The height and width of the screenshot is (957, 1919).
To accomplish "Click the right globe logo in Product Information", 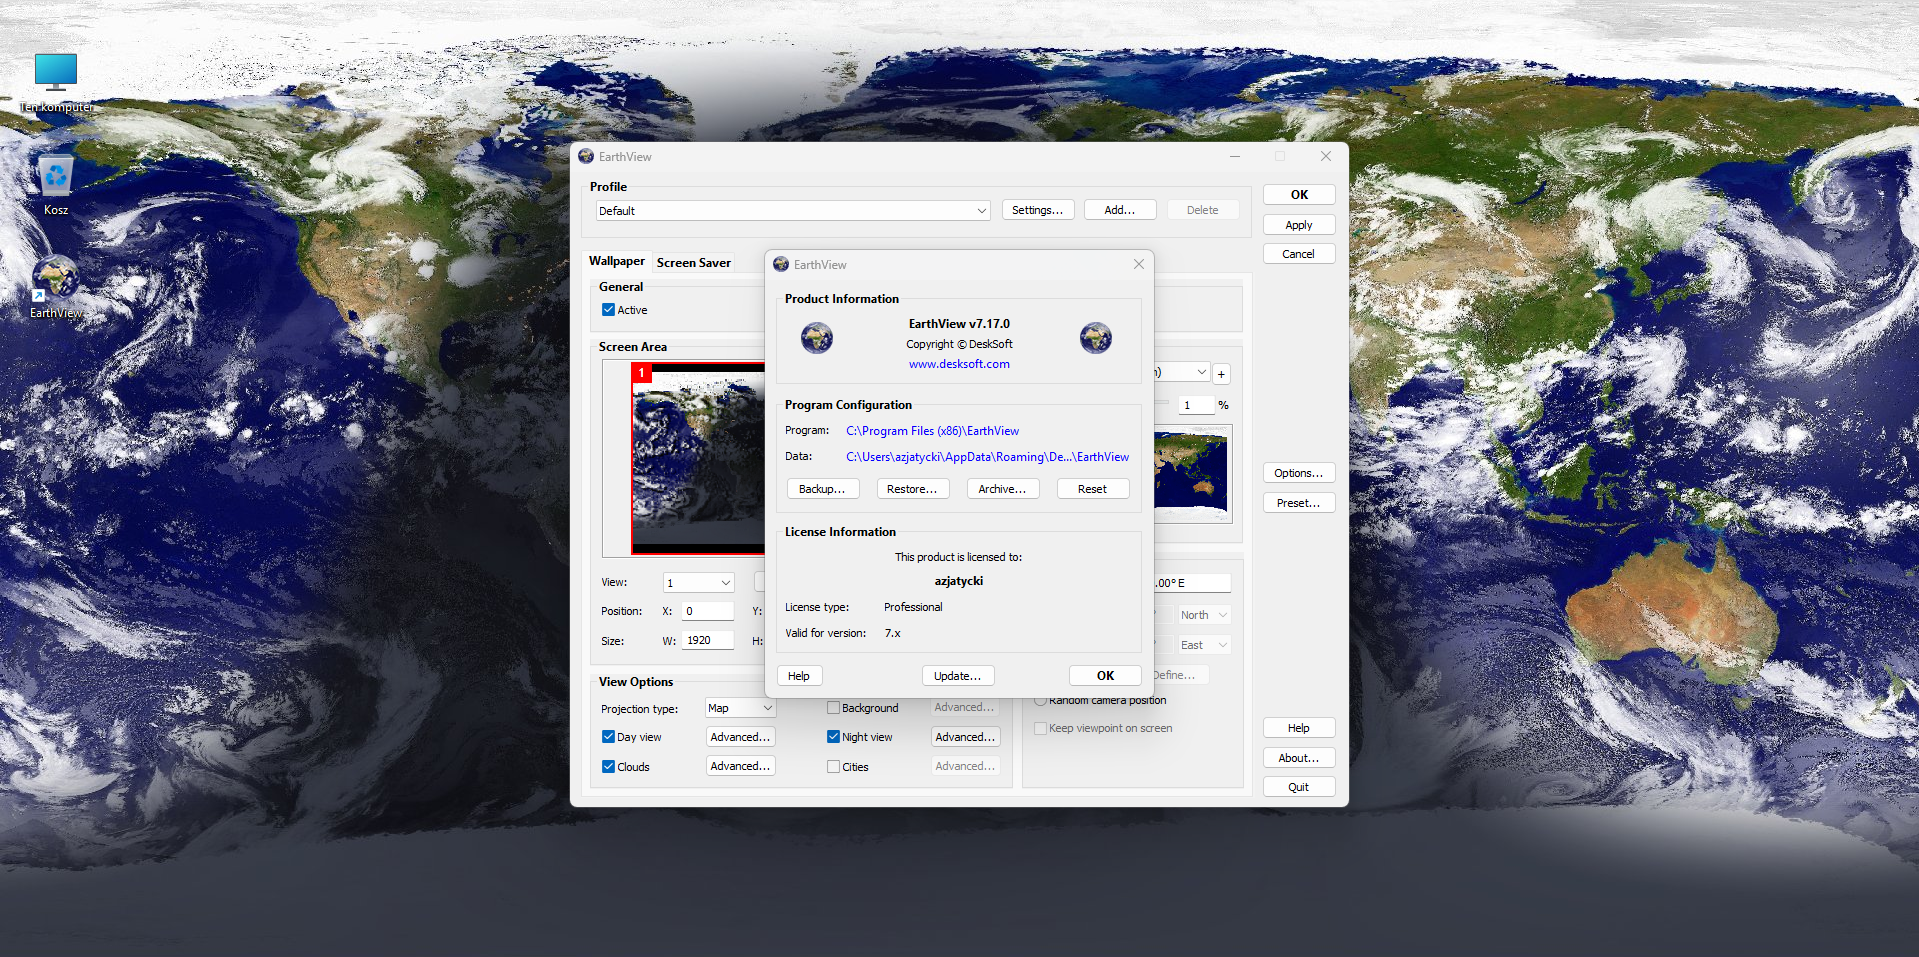I will click(1096, 338).
